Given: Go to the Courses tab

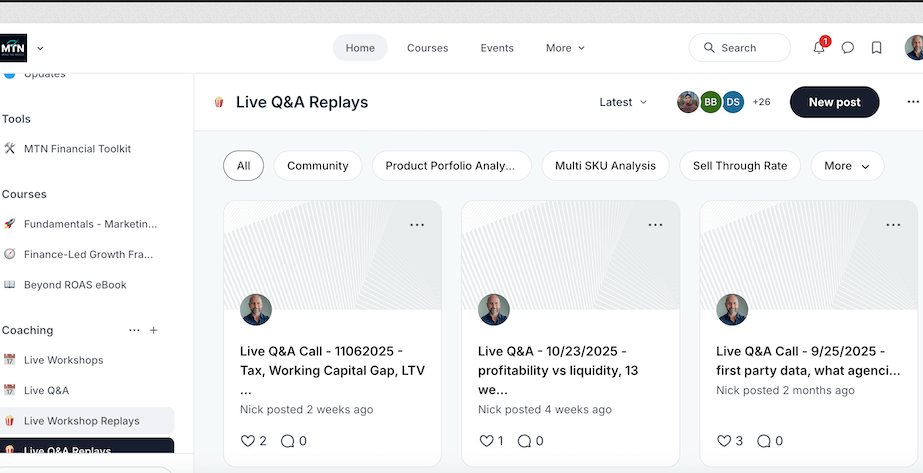Looking at the screenshot, I should click(x=427, y=48).
